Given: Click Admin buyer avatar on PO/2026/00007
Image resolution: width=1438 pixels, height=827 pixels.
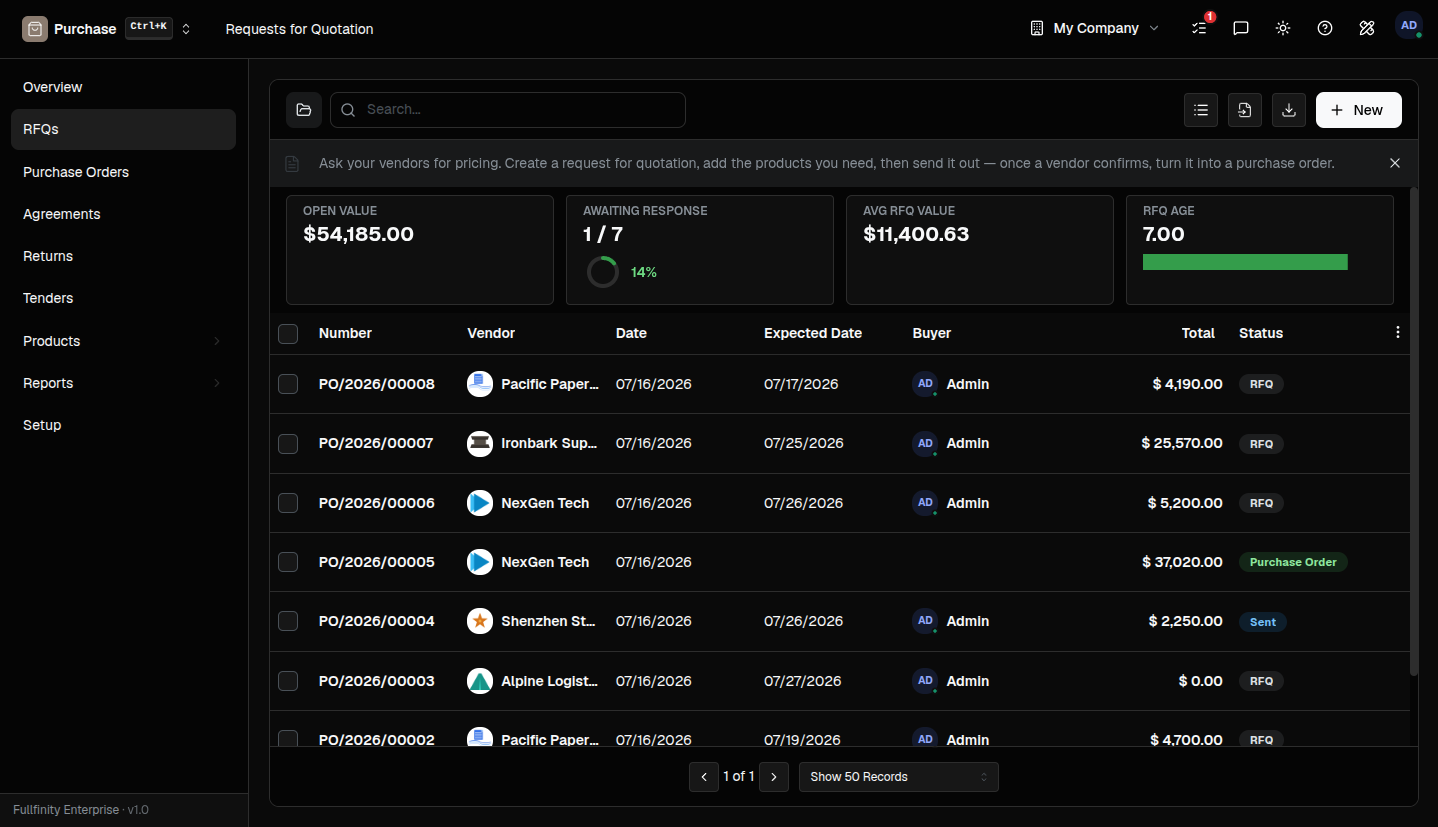Looking at the screenshot, I should [925, 443].
